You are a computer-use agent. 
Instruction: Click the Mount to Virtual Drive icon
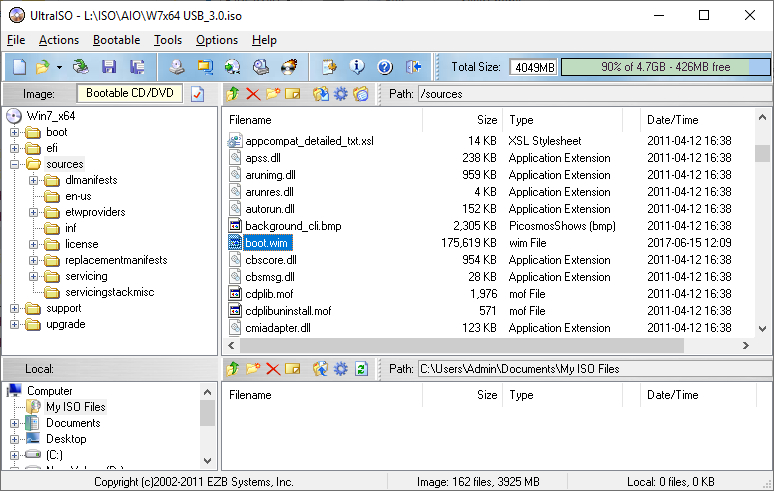click(261, 67)
